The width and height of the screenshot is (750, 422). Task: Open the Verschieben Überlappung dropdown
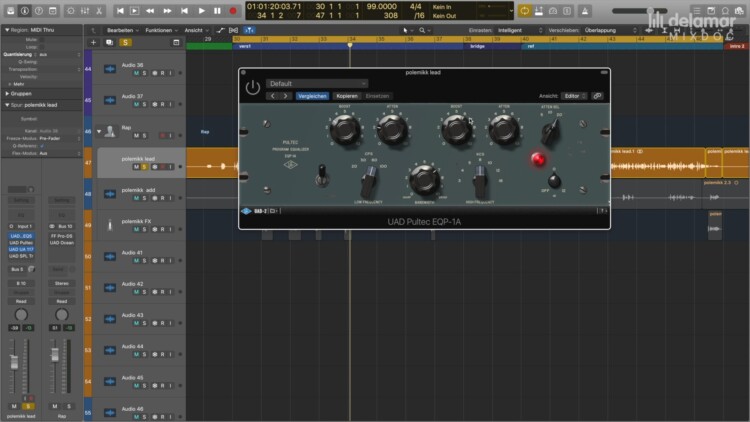click(611, 30)
